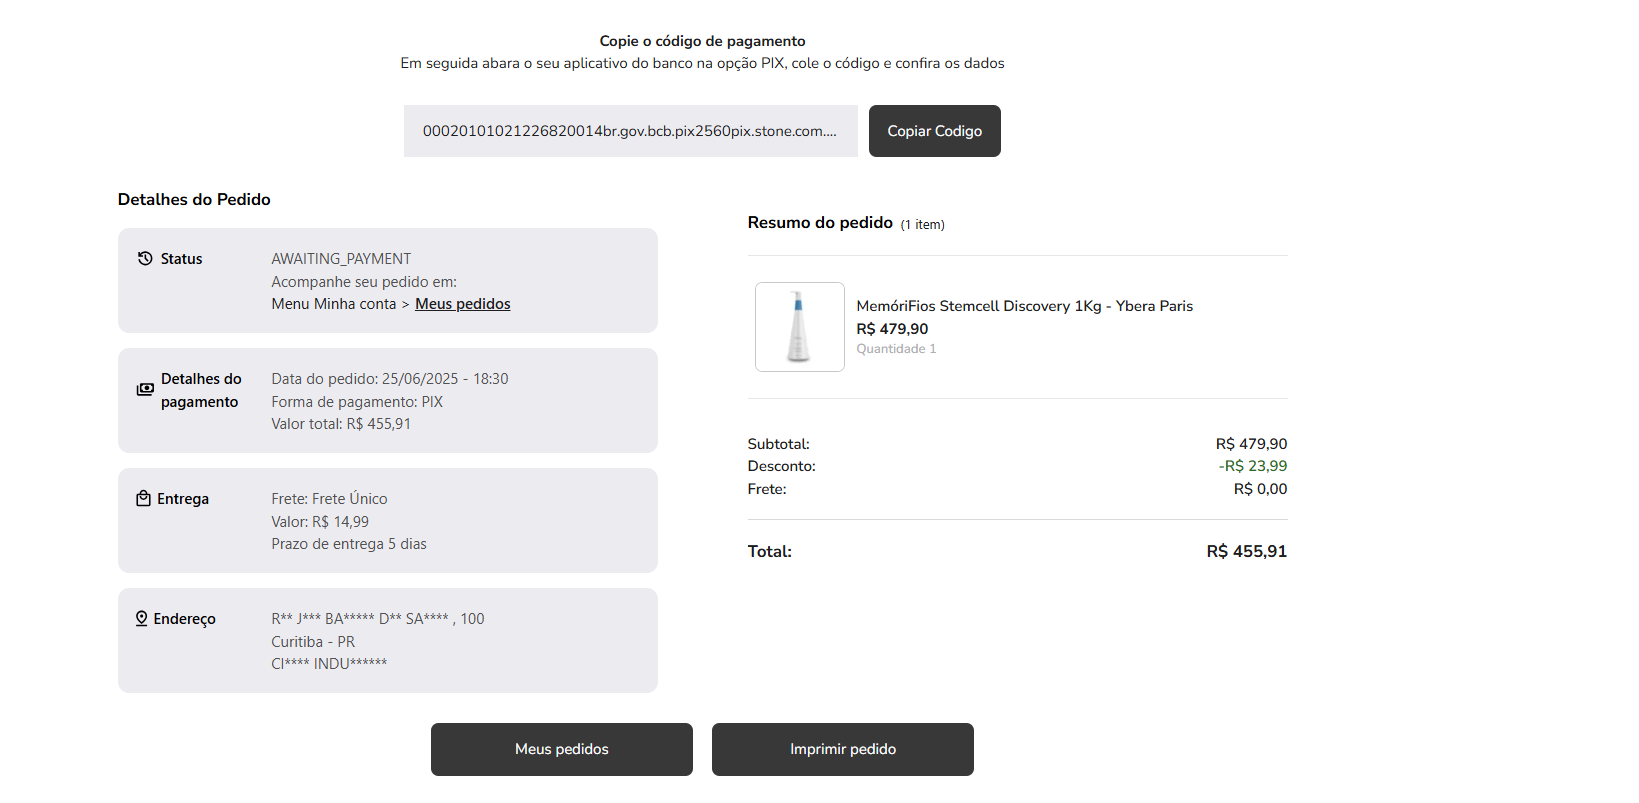This screenshot has width=1639, height=803.
Task: Select the AWAITING_PAYMENT status text
Action: [x=341, y=259]
